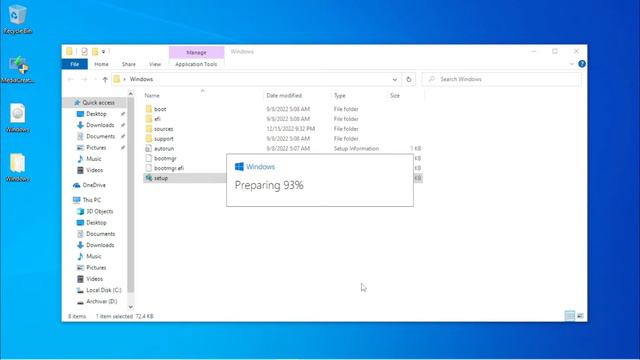Select the setup application file
The image size is (640, 360).
[161, 178]
